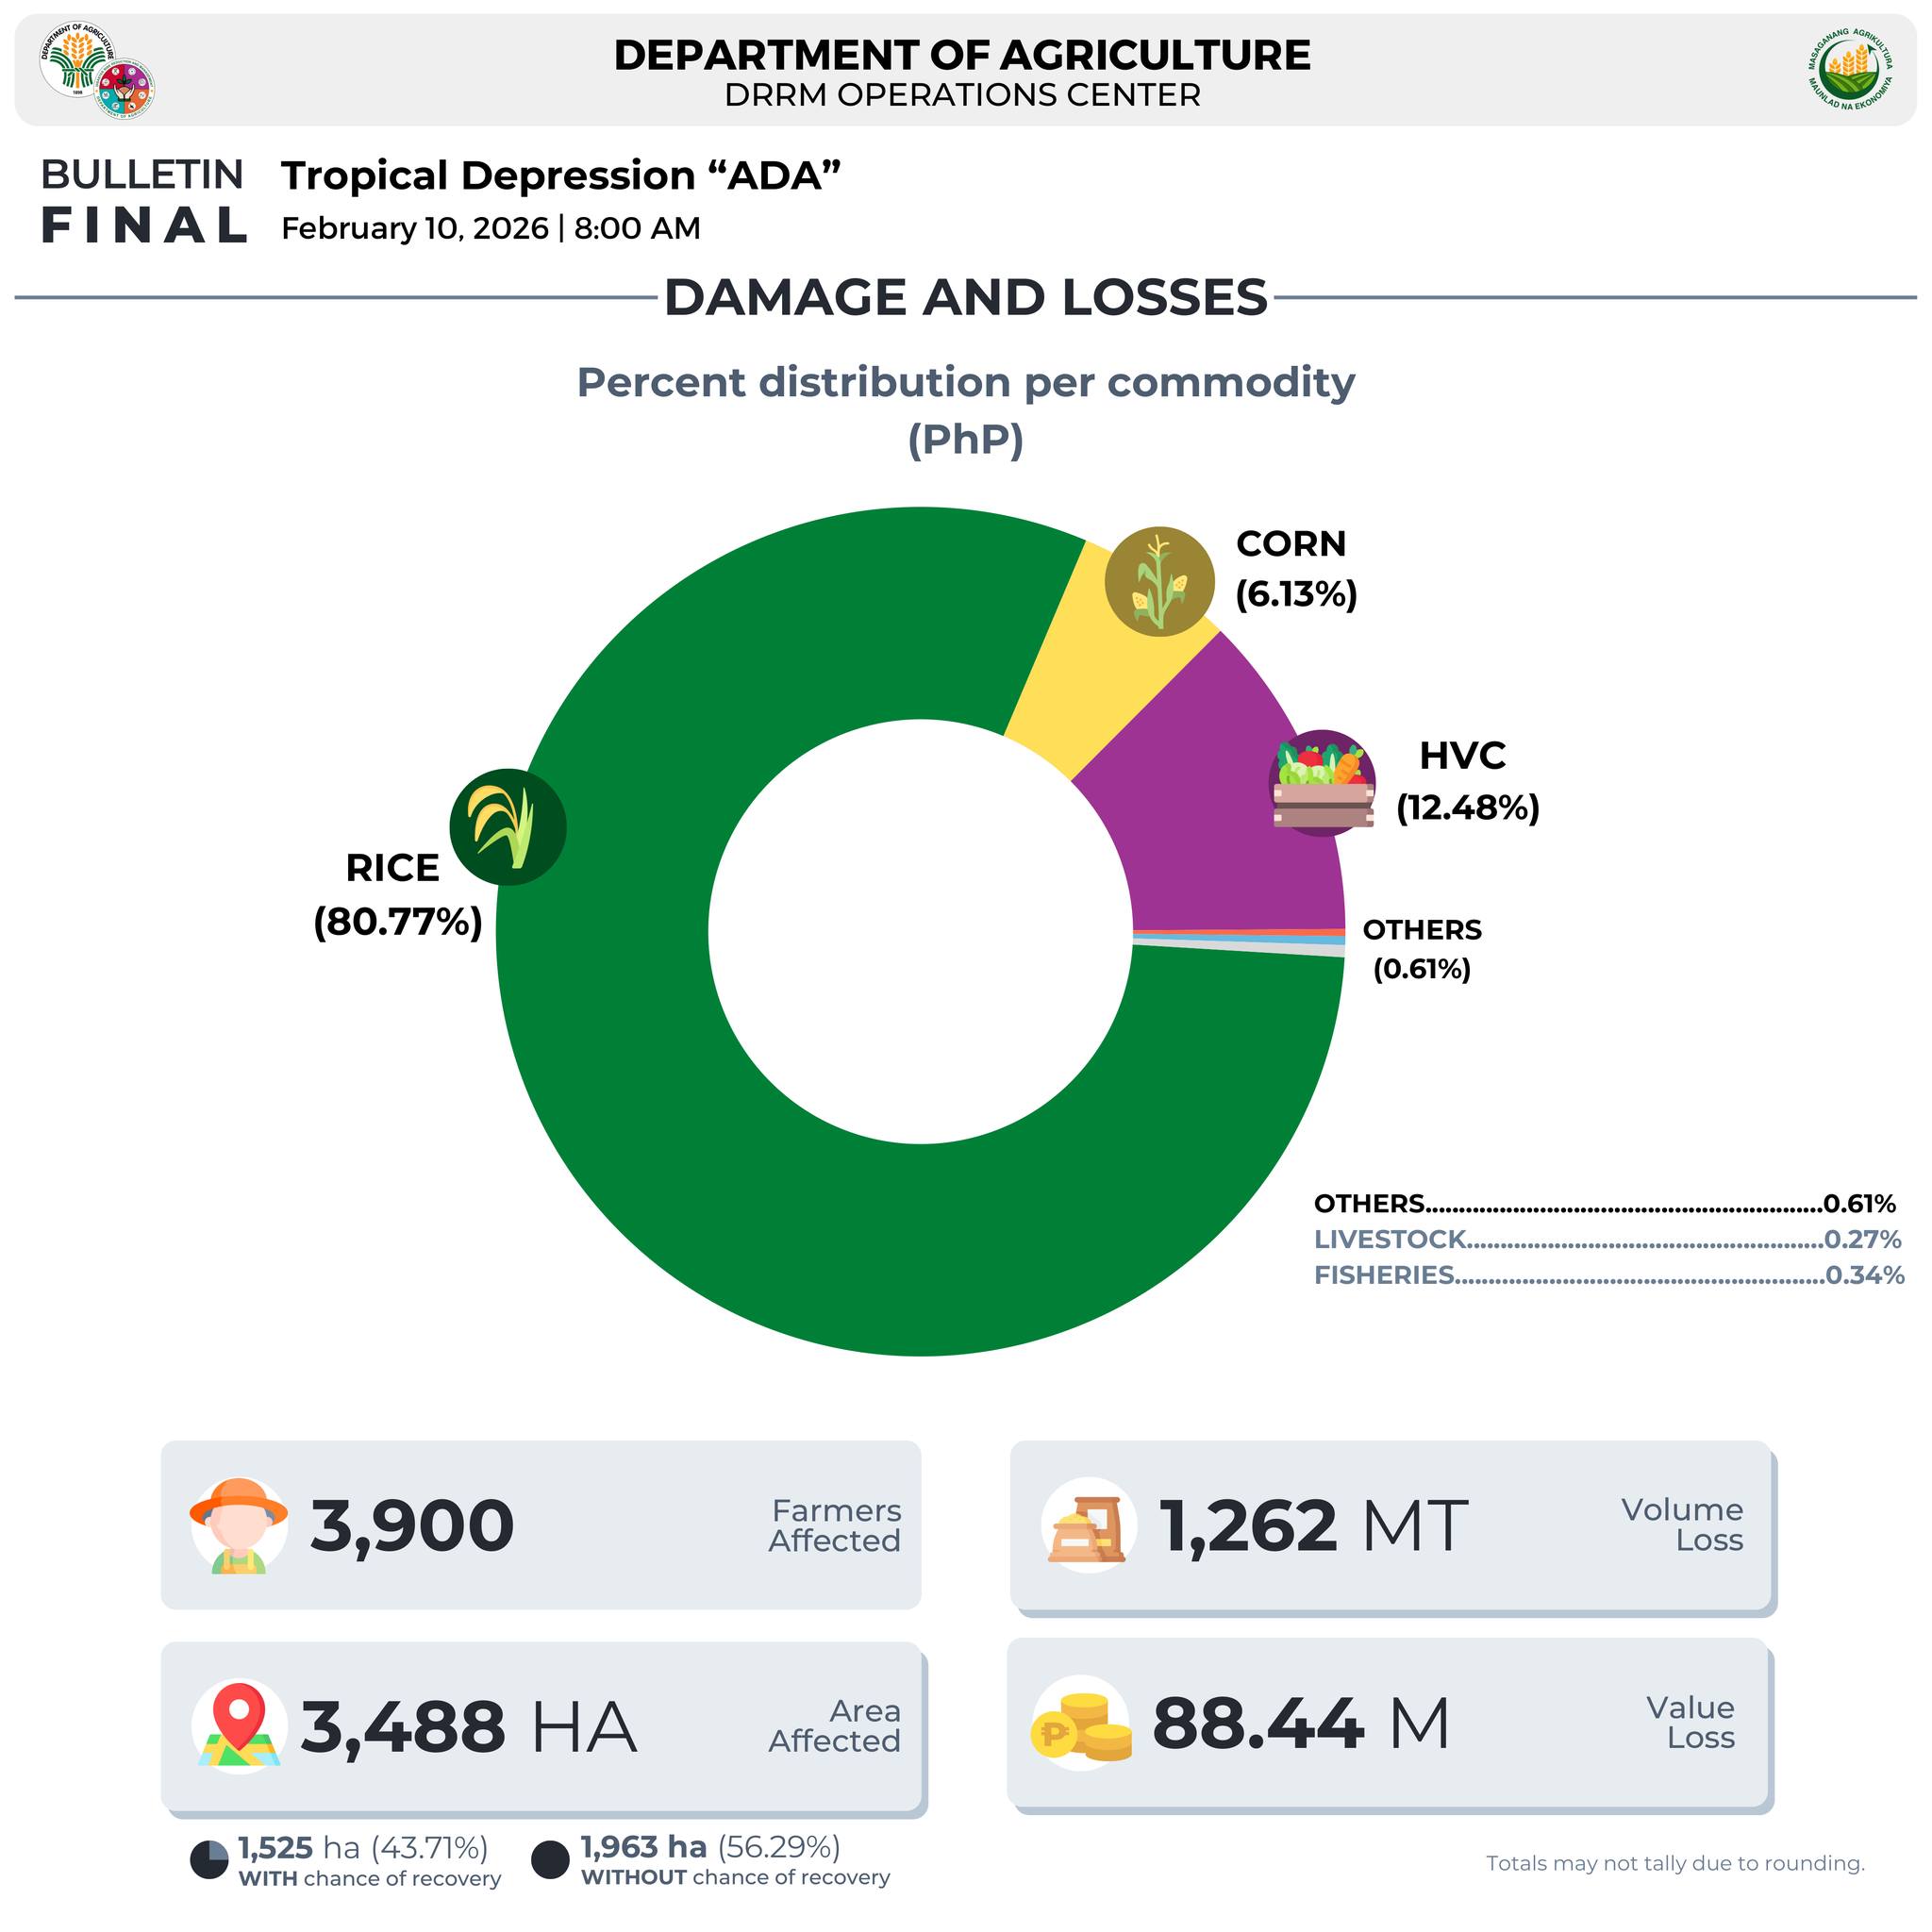Click the HVC vegetable crate icon

click(x=1322, y=783)
